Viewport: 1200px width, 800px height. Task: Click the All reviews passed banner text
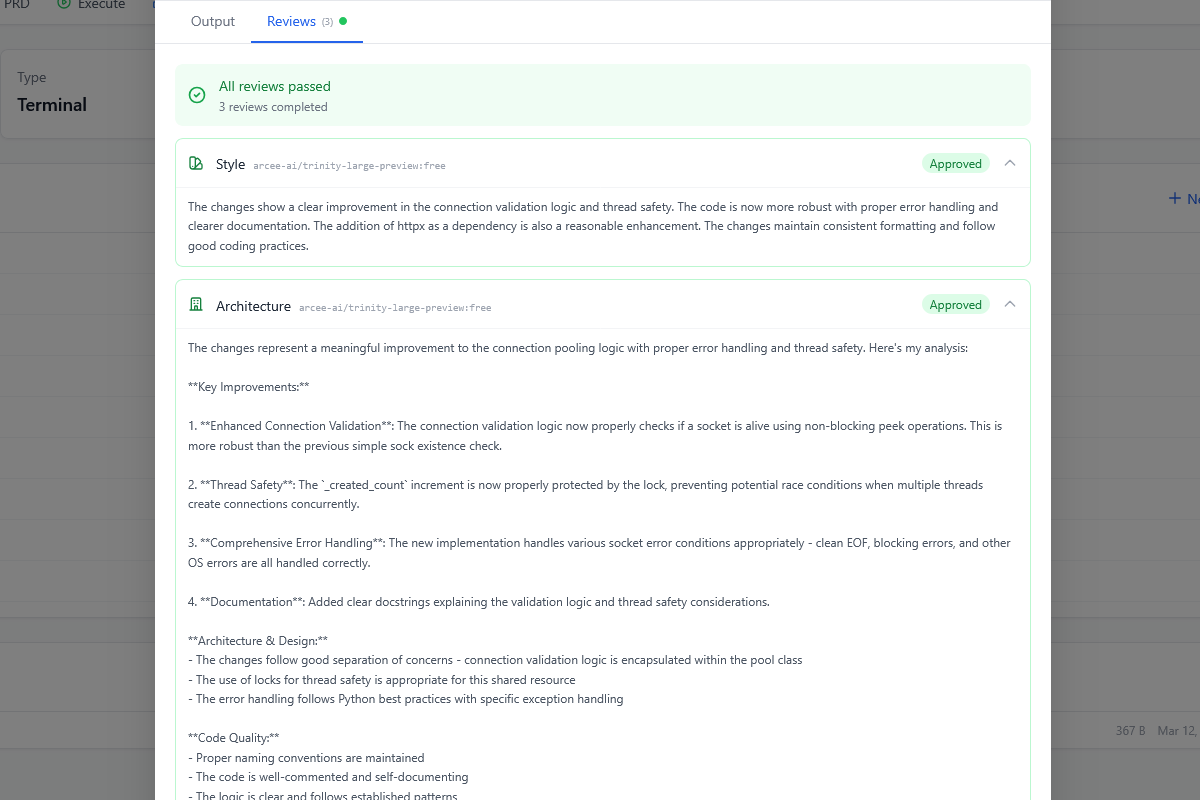pos(275,87)
